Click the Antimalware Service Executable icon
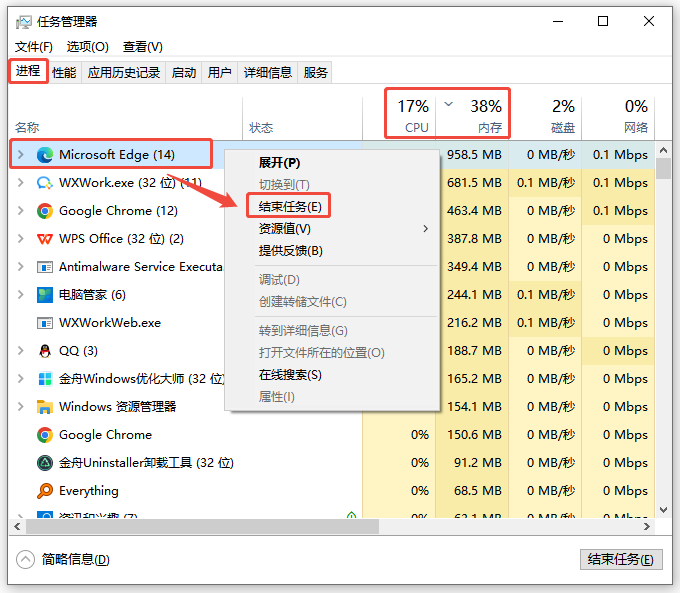The height and width of the screenshot is (593, 680). pos(45,267)
